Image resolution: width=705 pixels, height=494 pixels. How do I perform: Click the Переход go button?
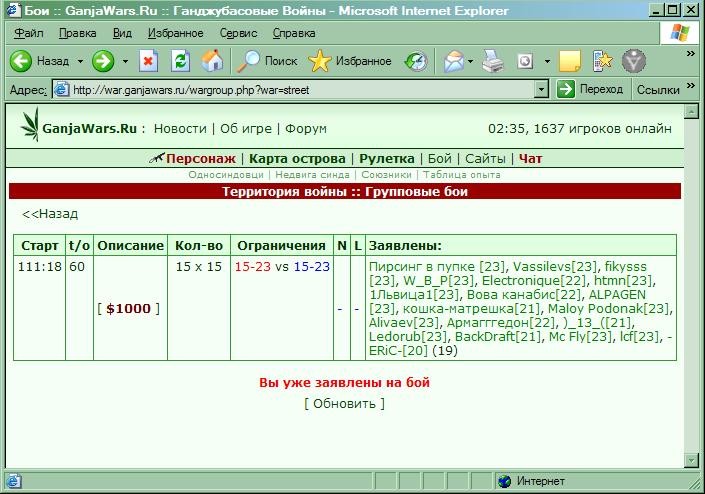590,89
